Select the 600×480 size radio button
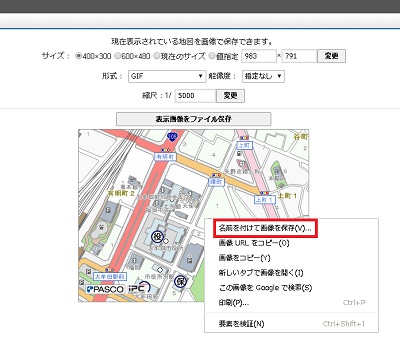Screen dimensions: 400x363 [x=117, y=56]
